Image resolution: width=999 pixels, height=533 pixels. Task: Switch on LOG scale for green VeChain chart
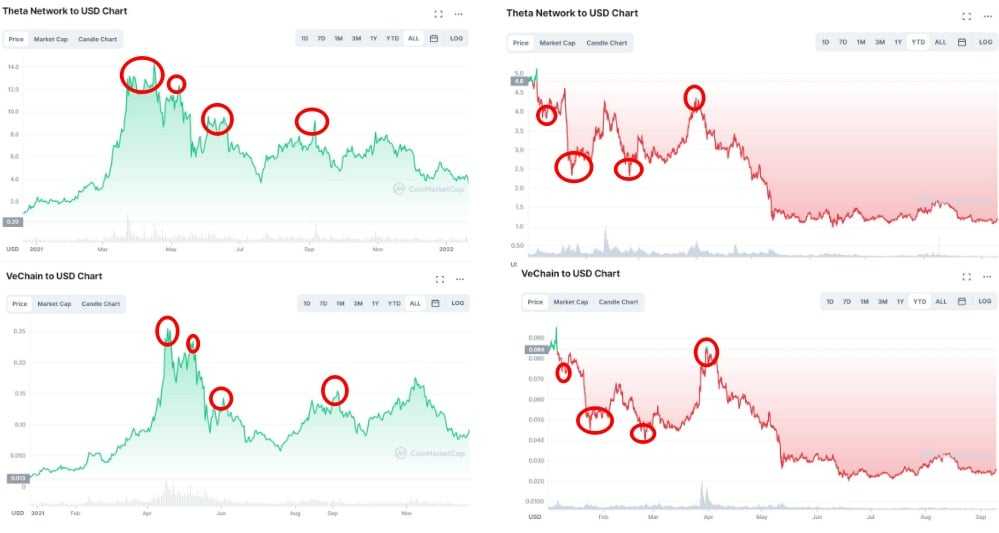point(457,303)
